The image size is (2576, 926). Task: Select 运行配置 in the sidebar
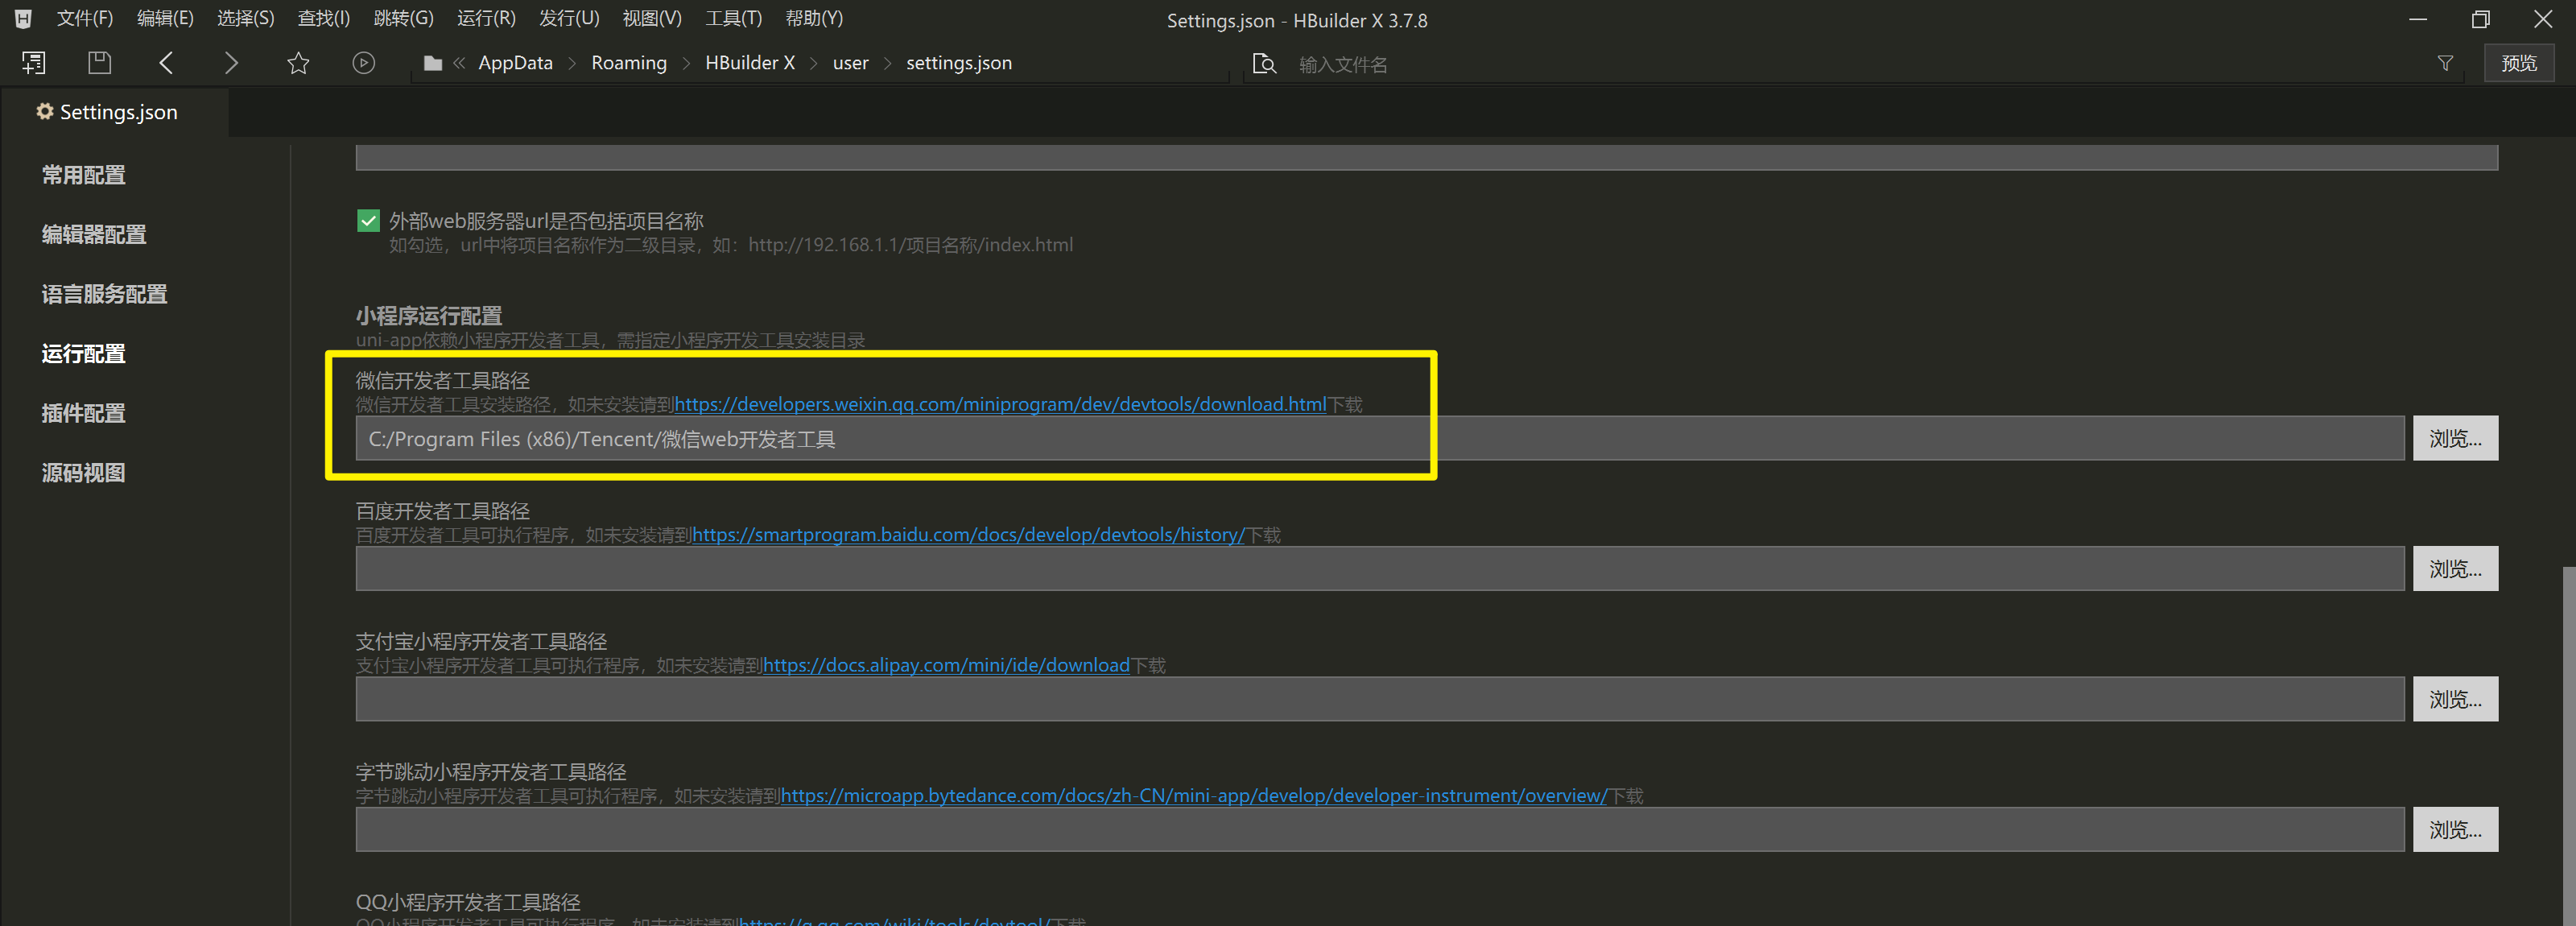pyautogui.click(x=83, y=353)
